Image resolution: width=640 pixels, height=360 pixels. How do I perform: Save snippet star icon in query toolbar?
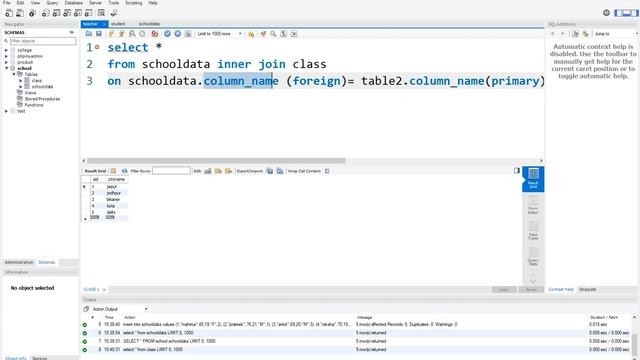[251, 34]
